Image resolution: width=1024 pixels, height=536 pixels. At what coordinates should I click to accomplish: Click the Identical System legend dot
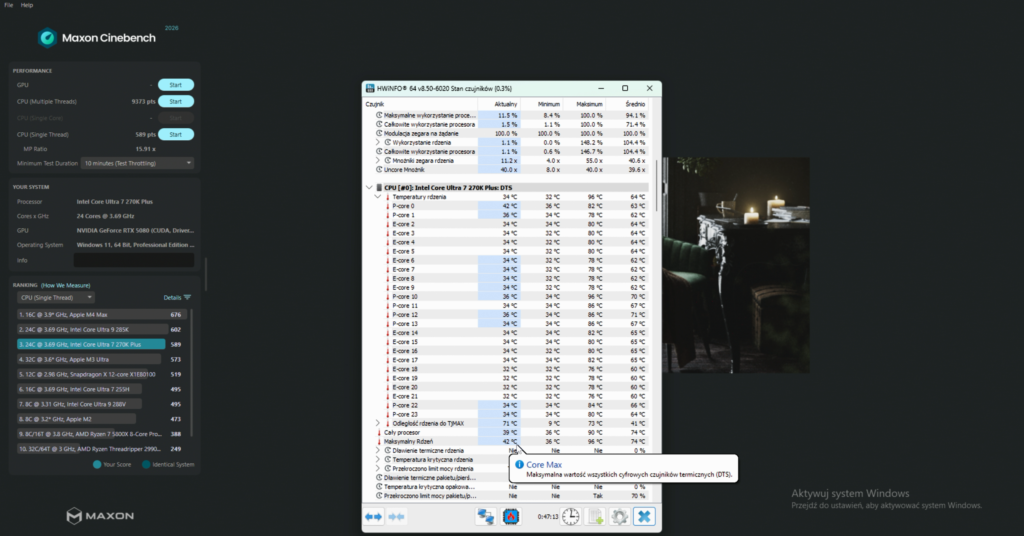tap(146, 464)
